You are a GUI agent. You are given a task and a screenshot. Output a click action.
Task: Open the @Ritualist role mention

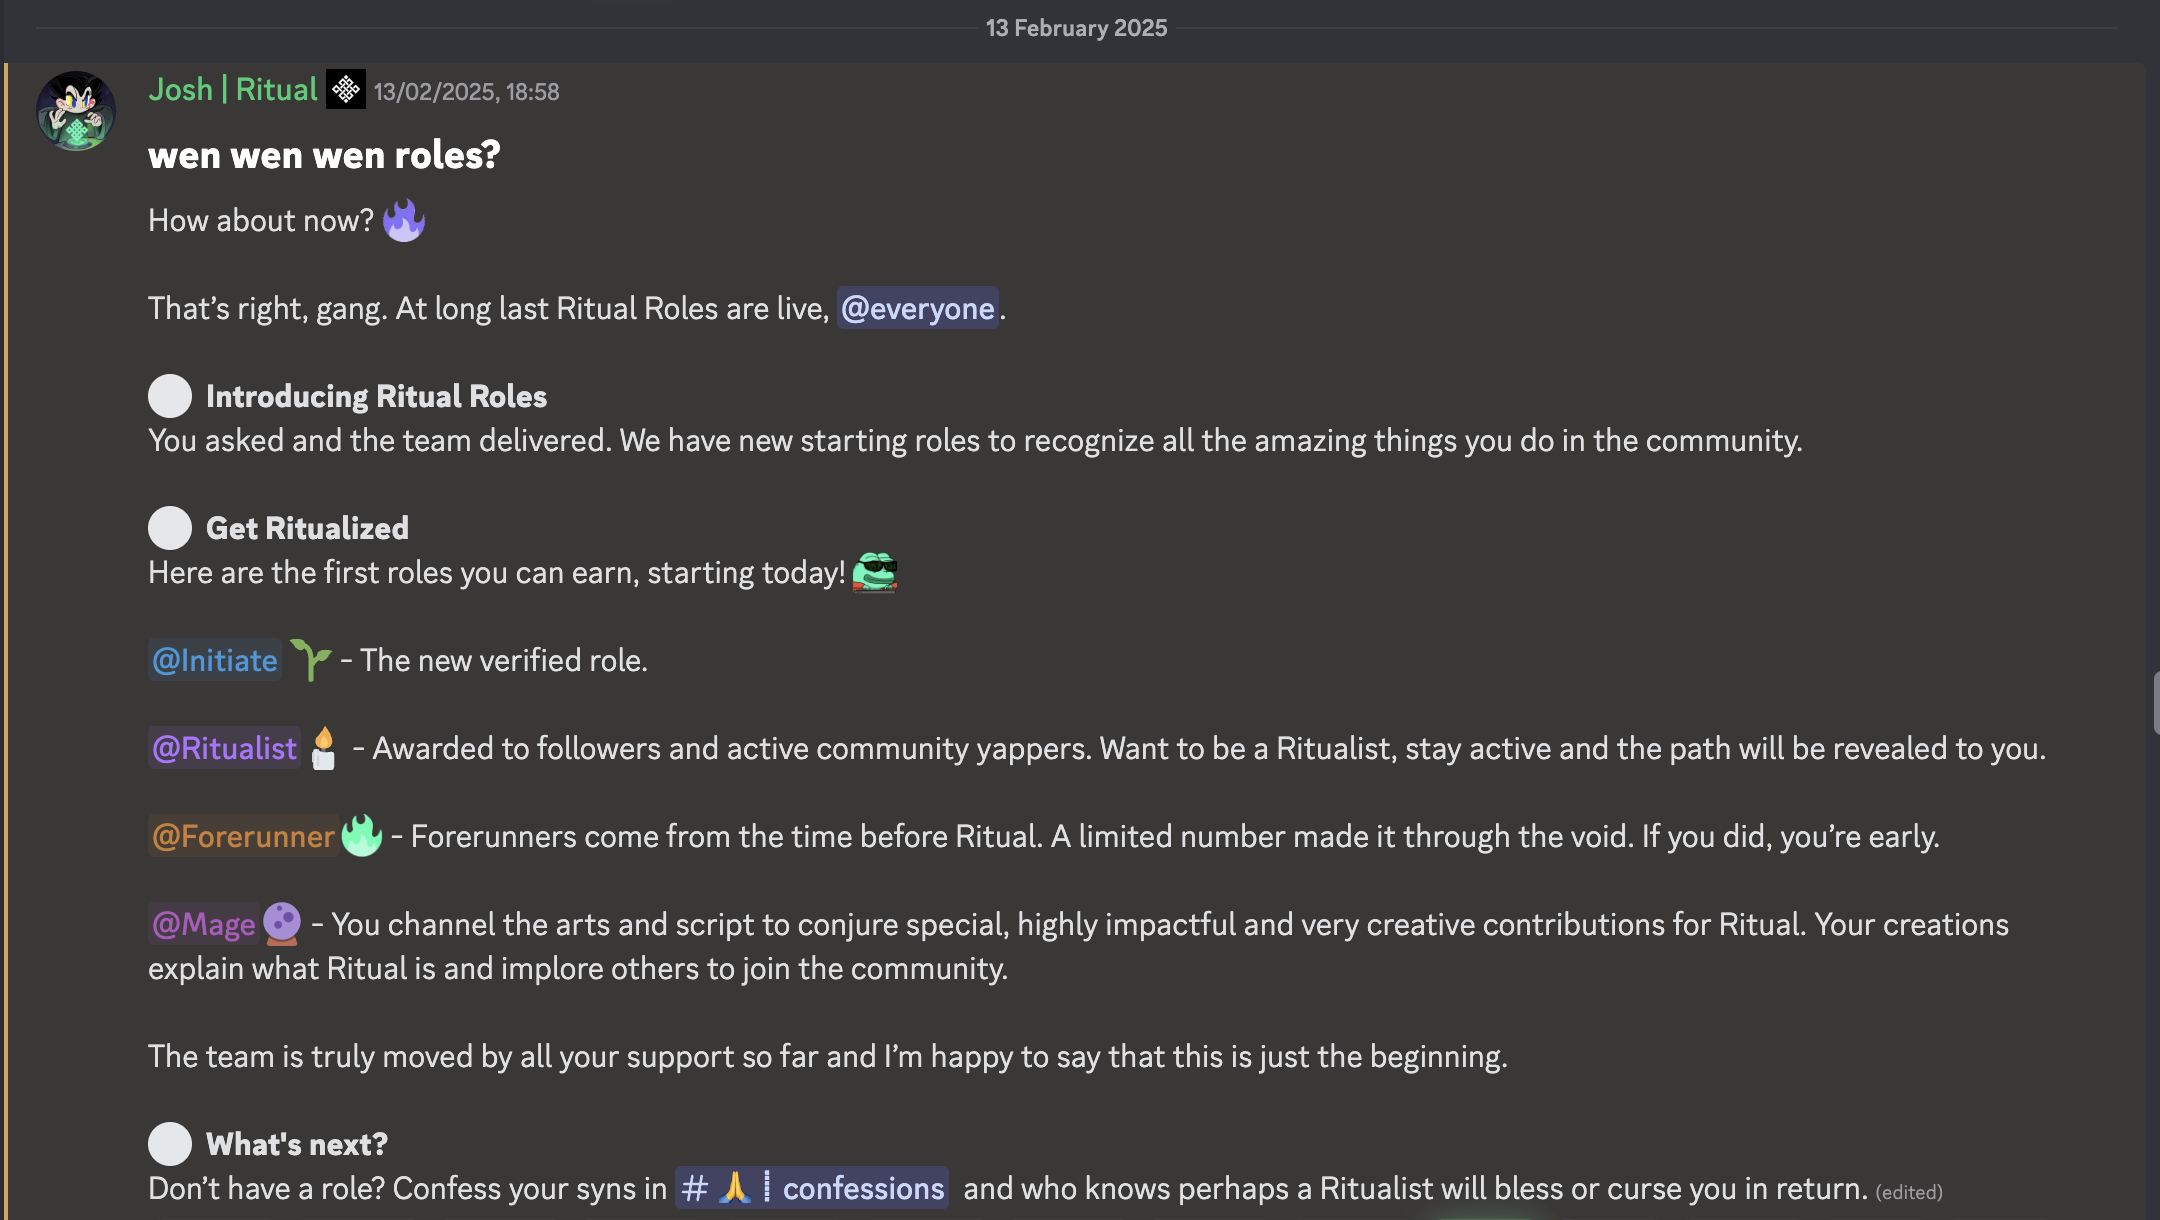pos(224,748)
